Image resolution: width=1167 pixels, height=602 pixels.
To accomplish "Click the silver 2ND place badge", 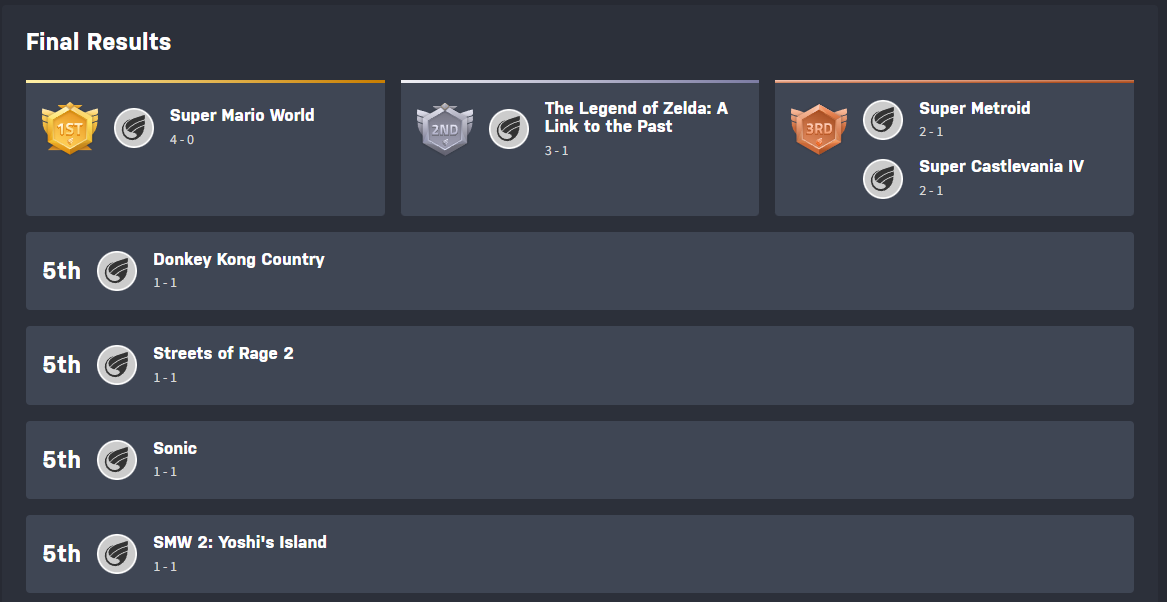I will tap(444, 129).
